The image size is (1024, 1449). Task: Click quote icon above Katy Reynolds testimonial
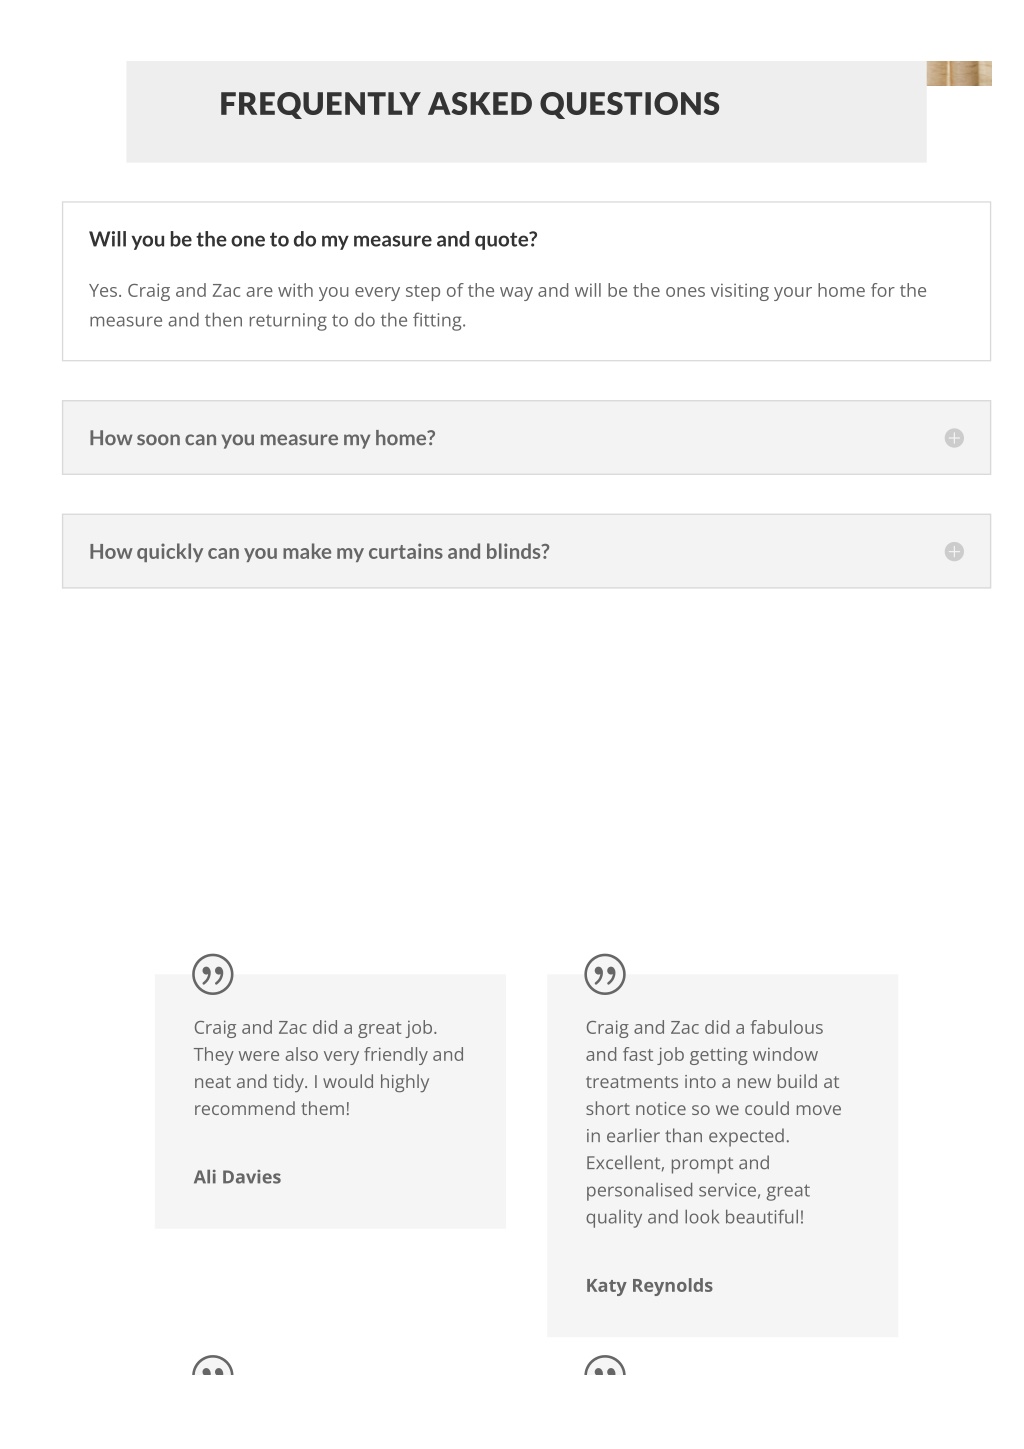pyautogui.click(x=605, y=974)
